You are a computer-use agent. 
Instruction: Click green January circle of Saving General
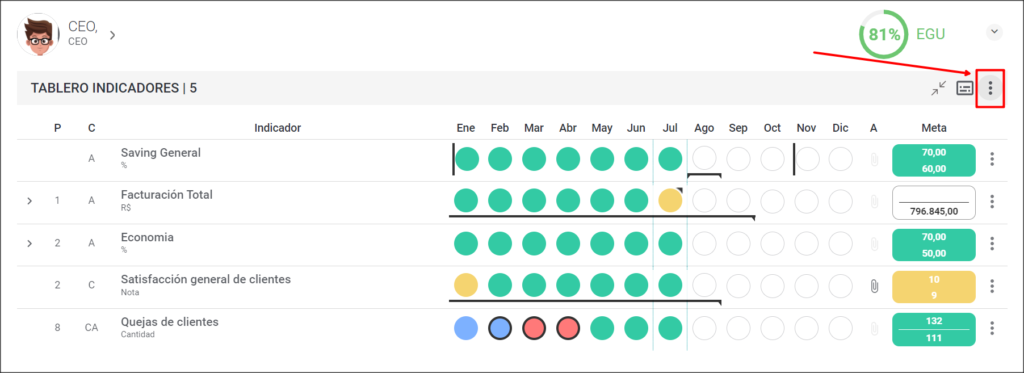(467, 159)
